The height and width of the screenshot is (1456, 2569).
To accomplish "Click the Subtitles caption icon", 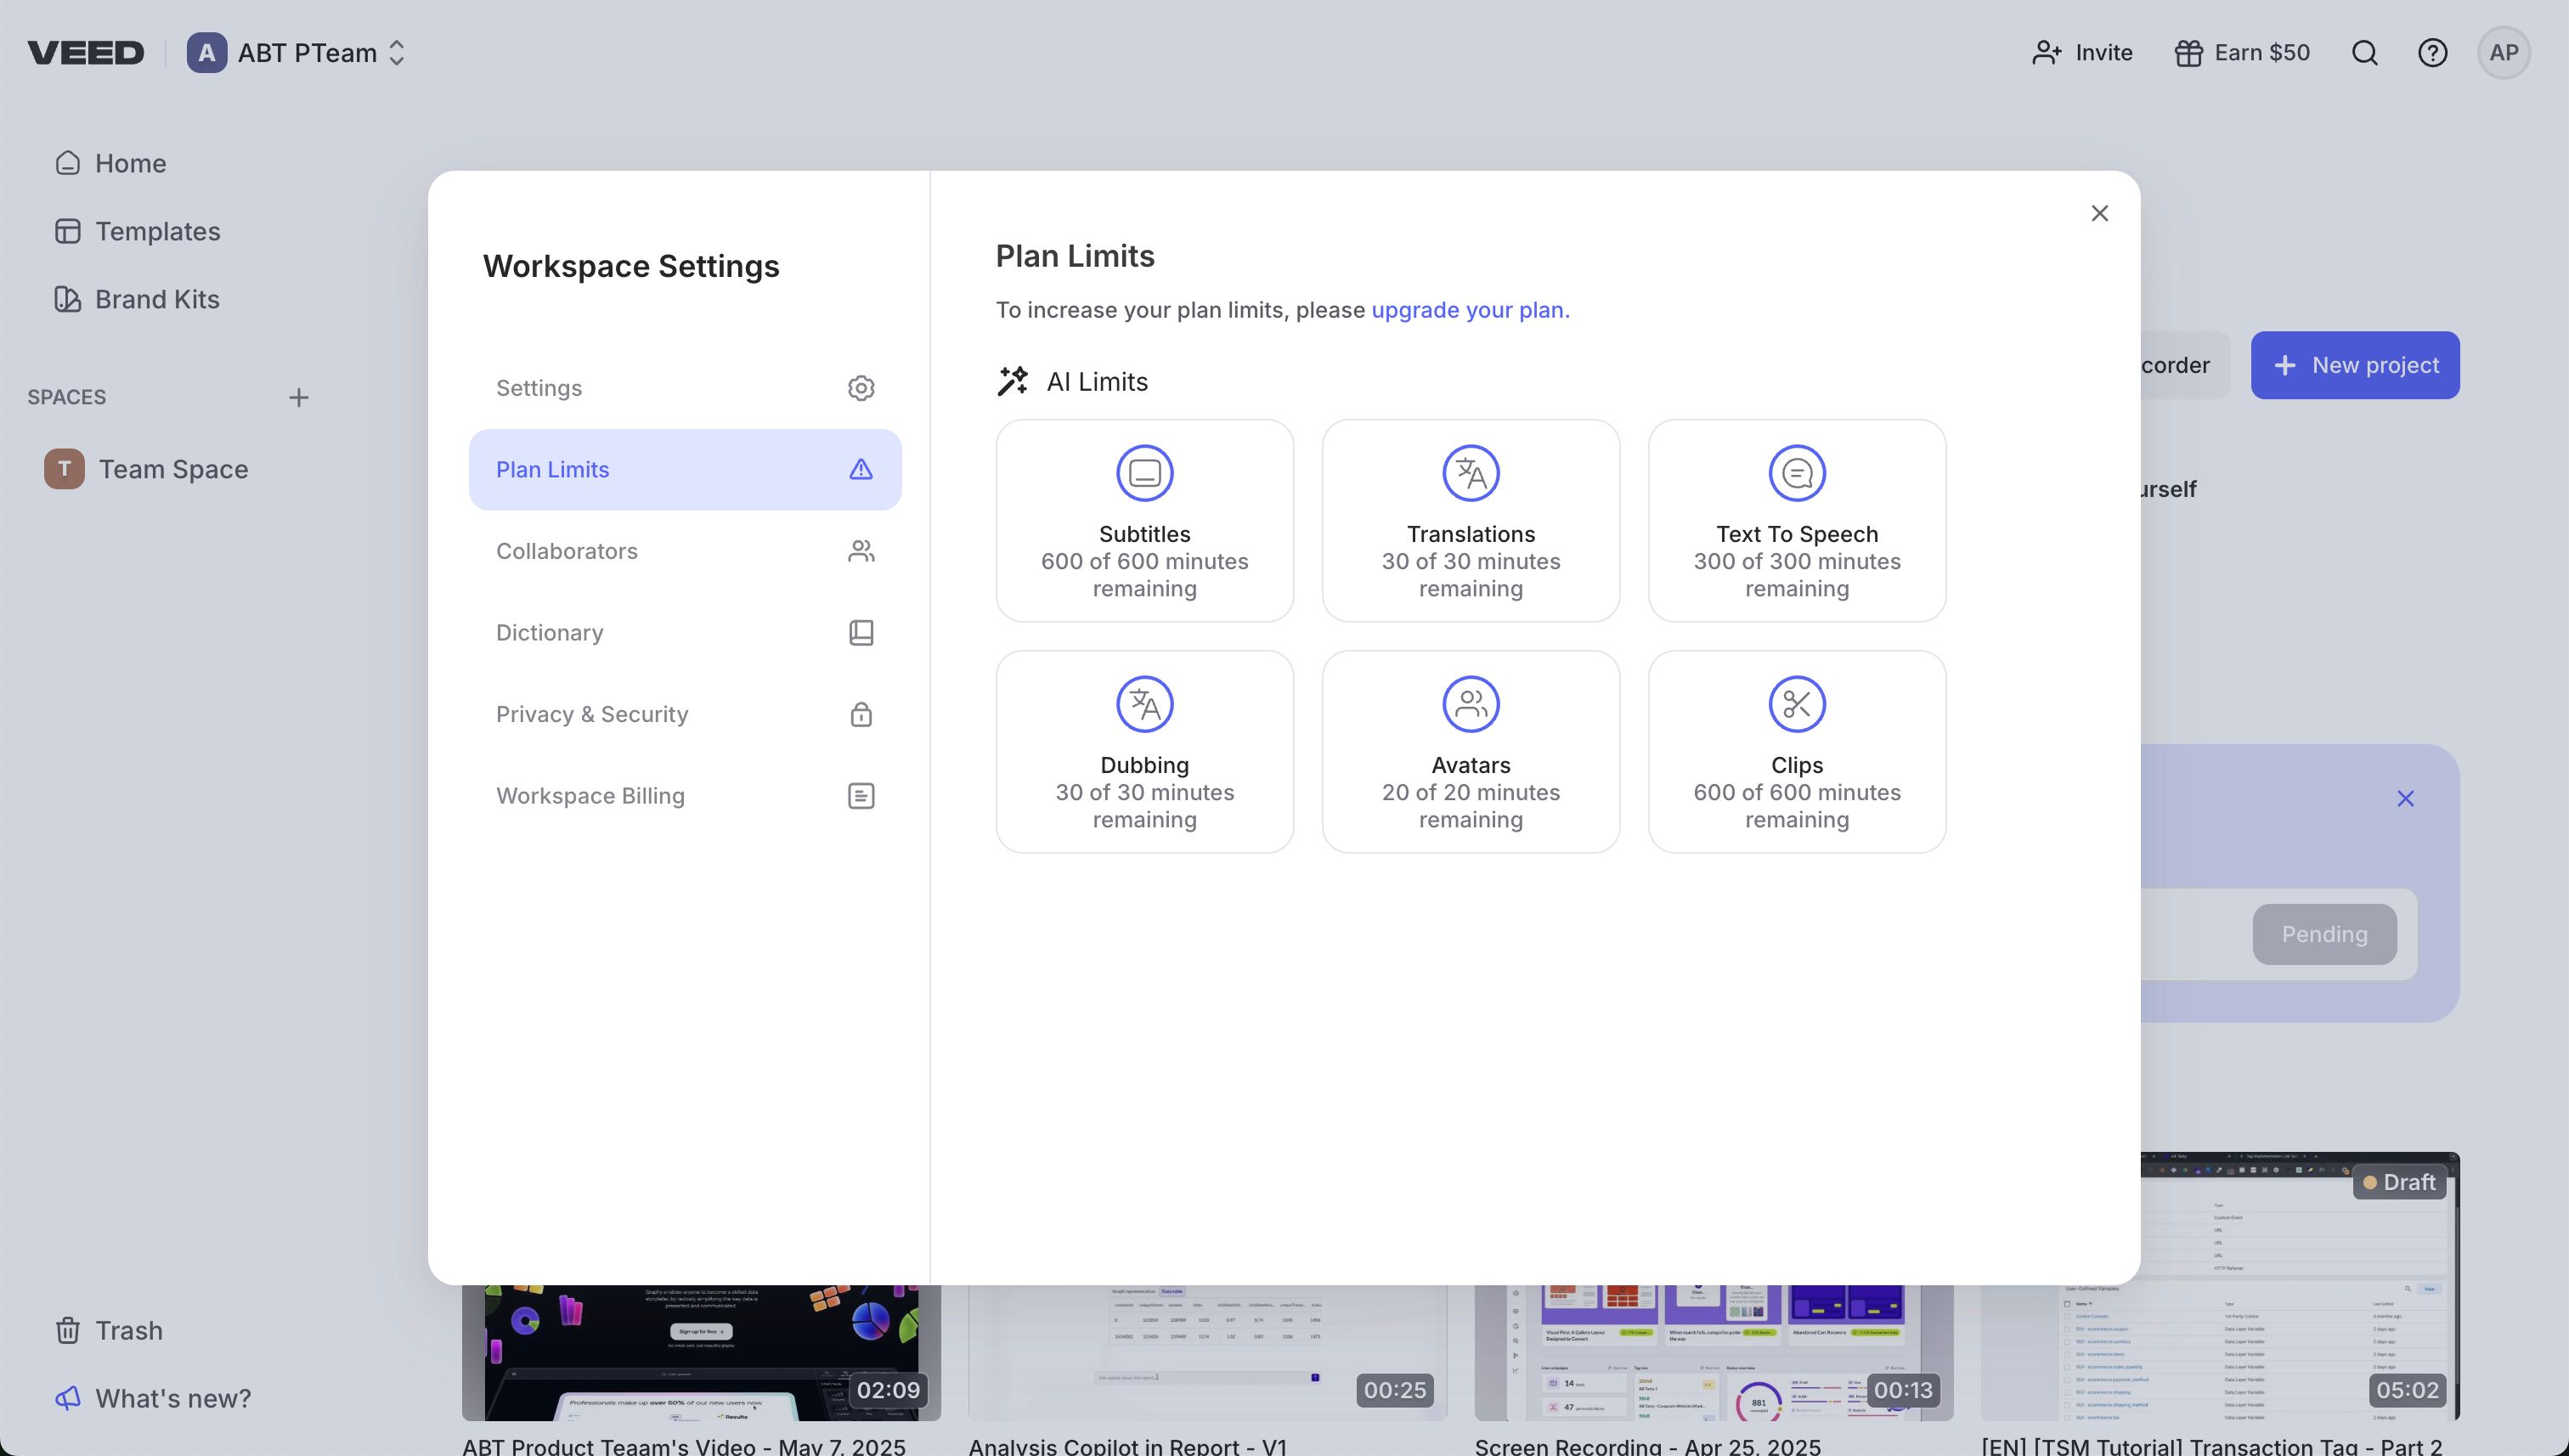I will (1144, 473).
